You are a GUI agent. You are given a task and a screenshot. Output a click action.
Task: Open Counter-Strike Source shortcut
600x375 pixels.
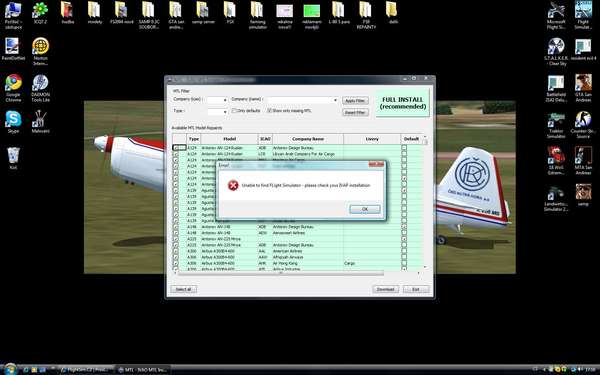click(583, 124)
